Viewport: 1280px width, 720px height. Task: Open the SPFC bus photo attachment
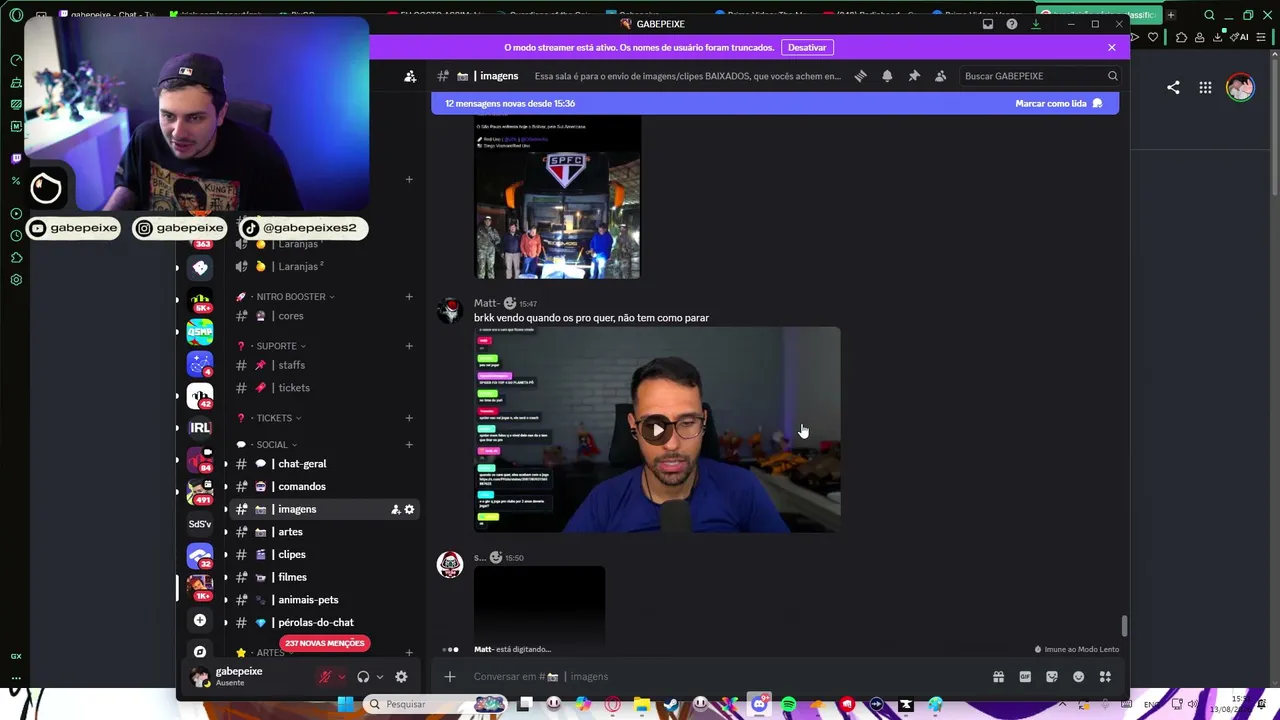tap(557, 197)
